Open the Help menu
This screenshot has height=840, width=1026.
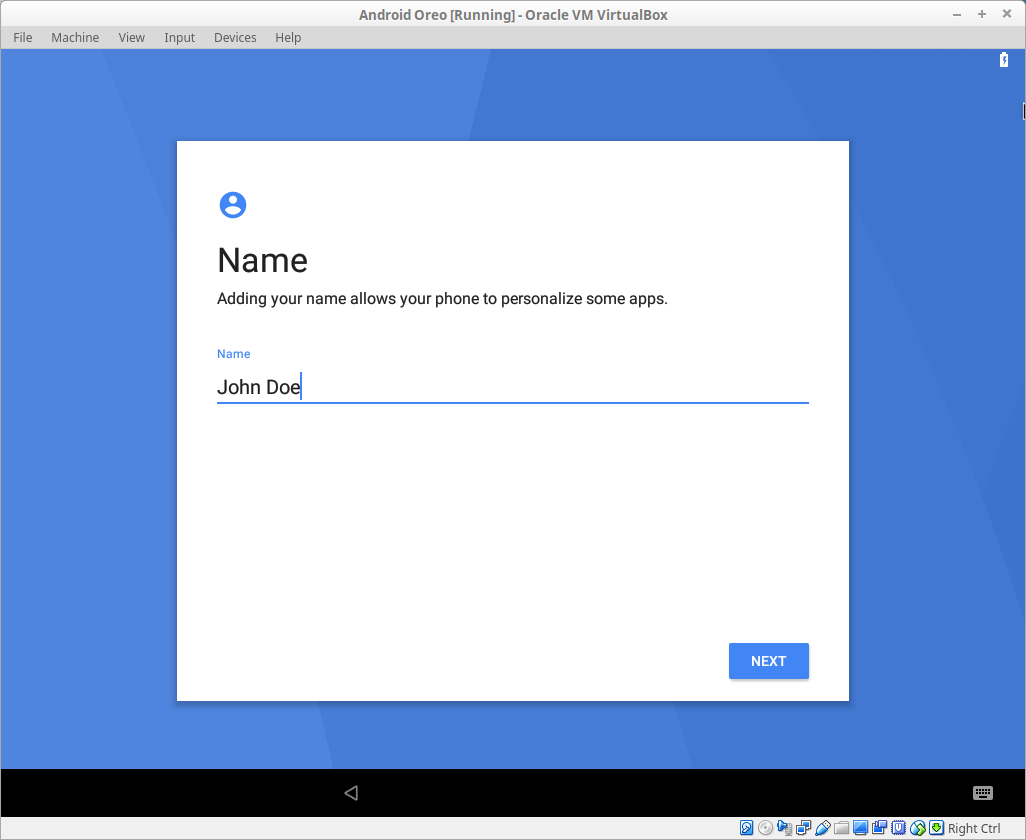tap(288, 37)
